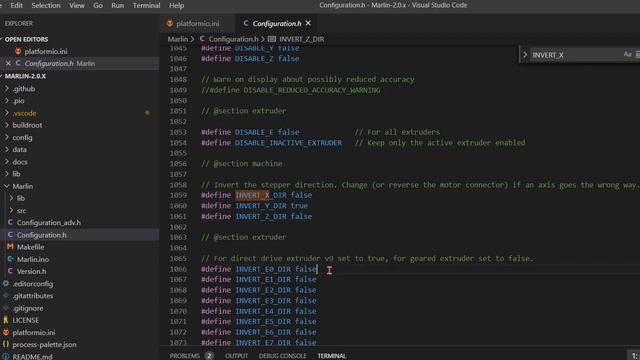Open the Makefile in explorer
Viewport: 640px width, 360px height.
click(31, 247)
